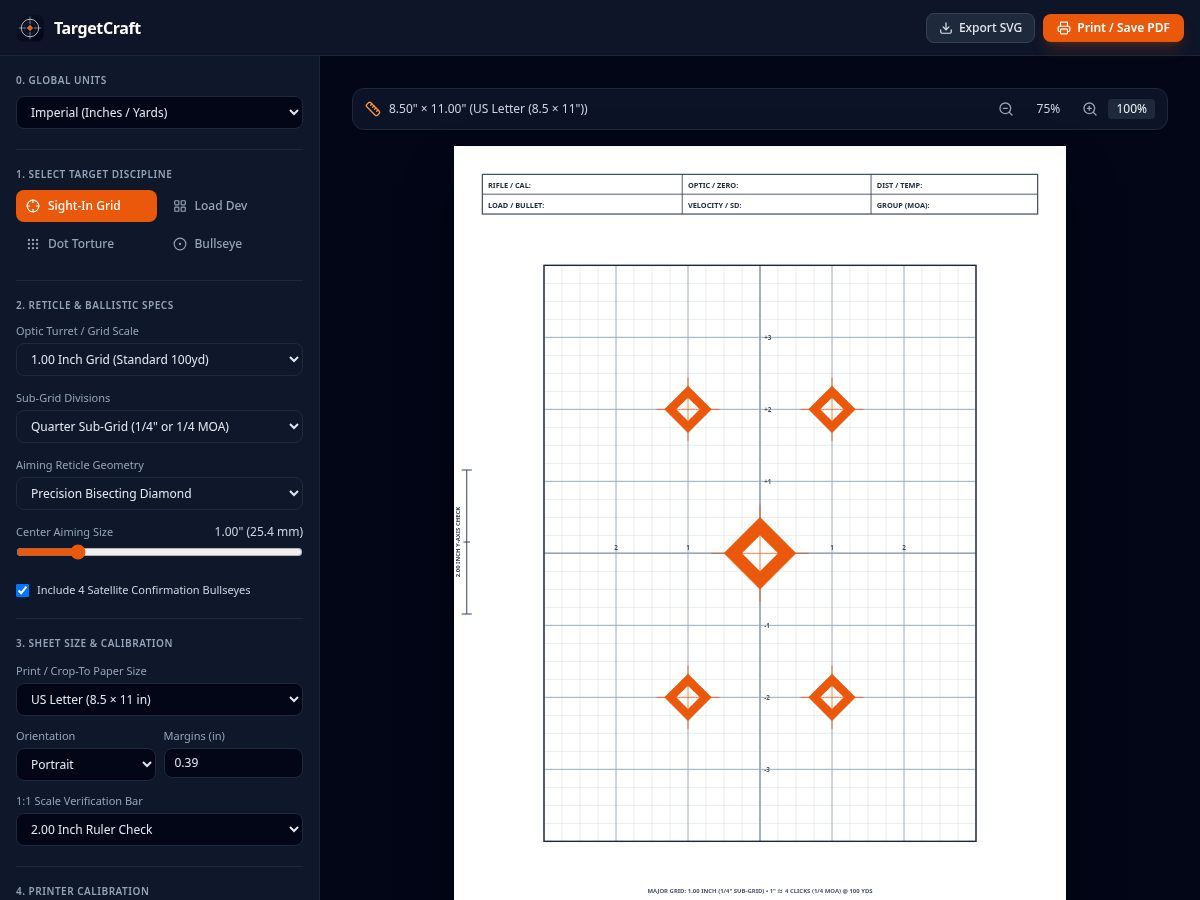Open the Aiming Reticle Geometry dropdown
This screenshot has width=1200, height=900.
pos(159,493)
